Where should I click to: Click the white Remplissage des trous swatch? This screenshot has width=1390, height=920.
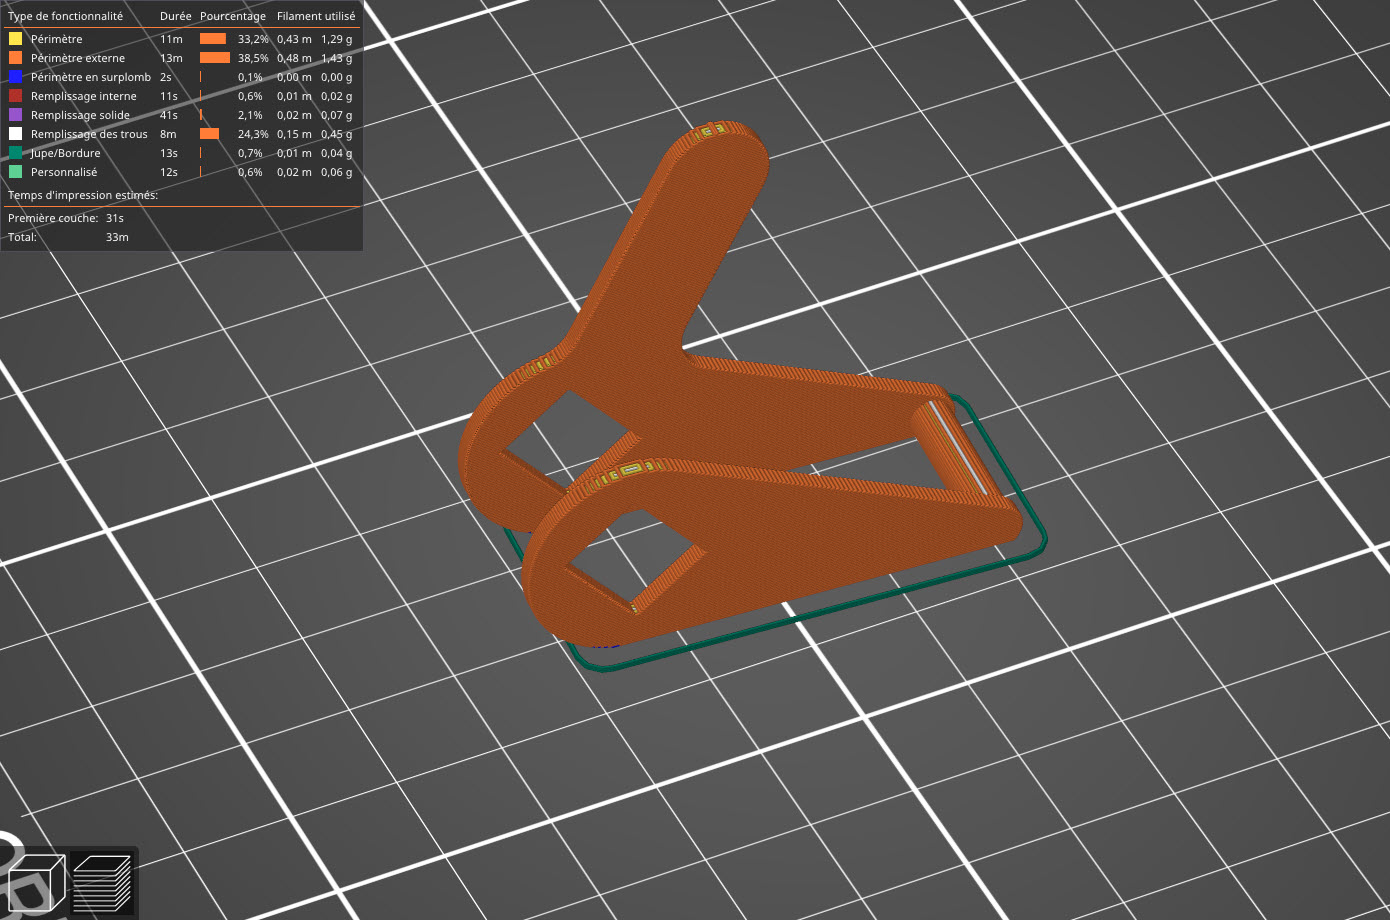point(15,134)
